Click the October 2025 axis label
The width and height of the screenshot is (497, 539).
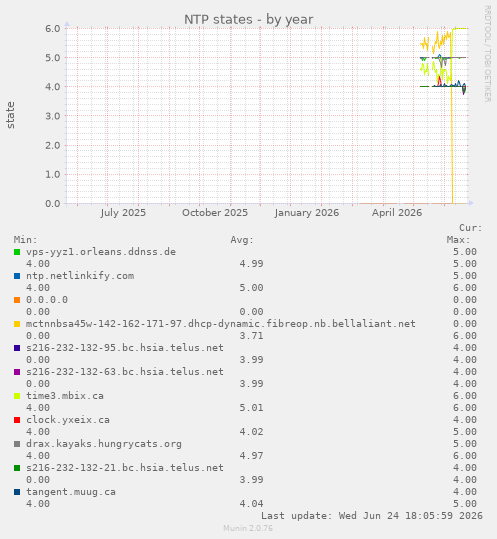(215, 213)
